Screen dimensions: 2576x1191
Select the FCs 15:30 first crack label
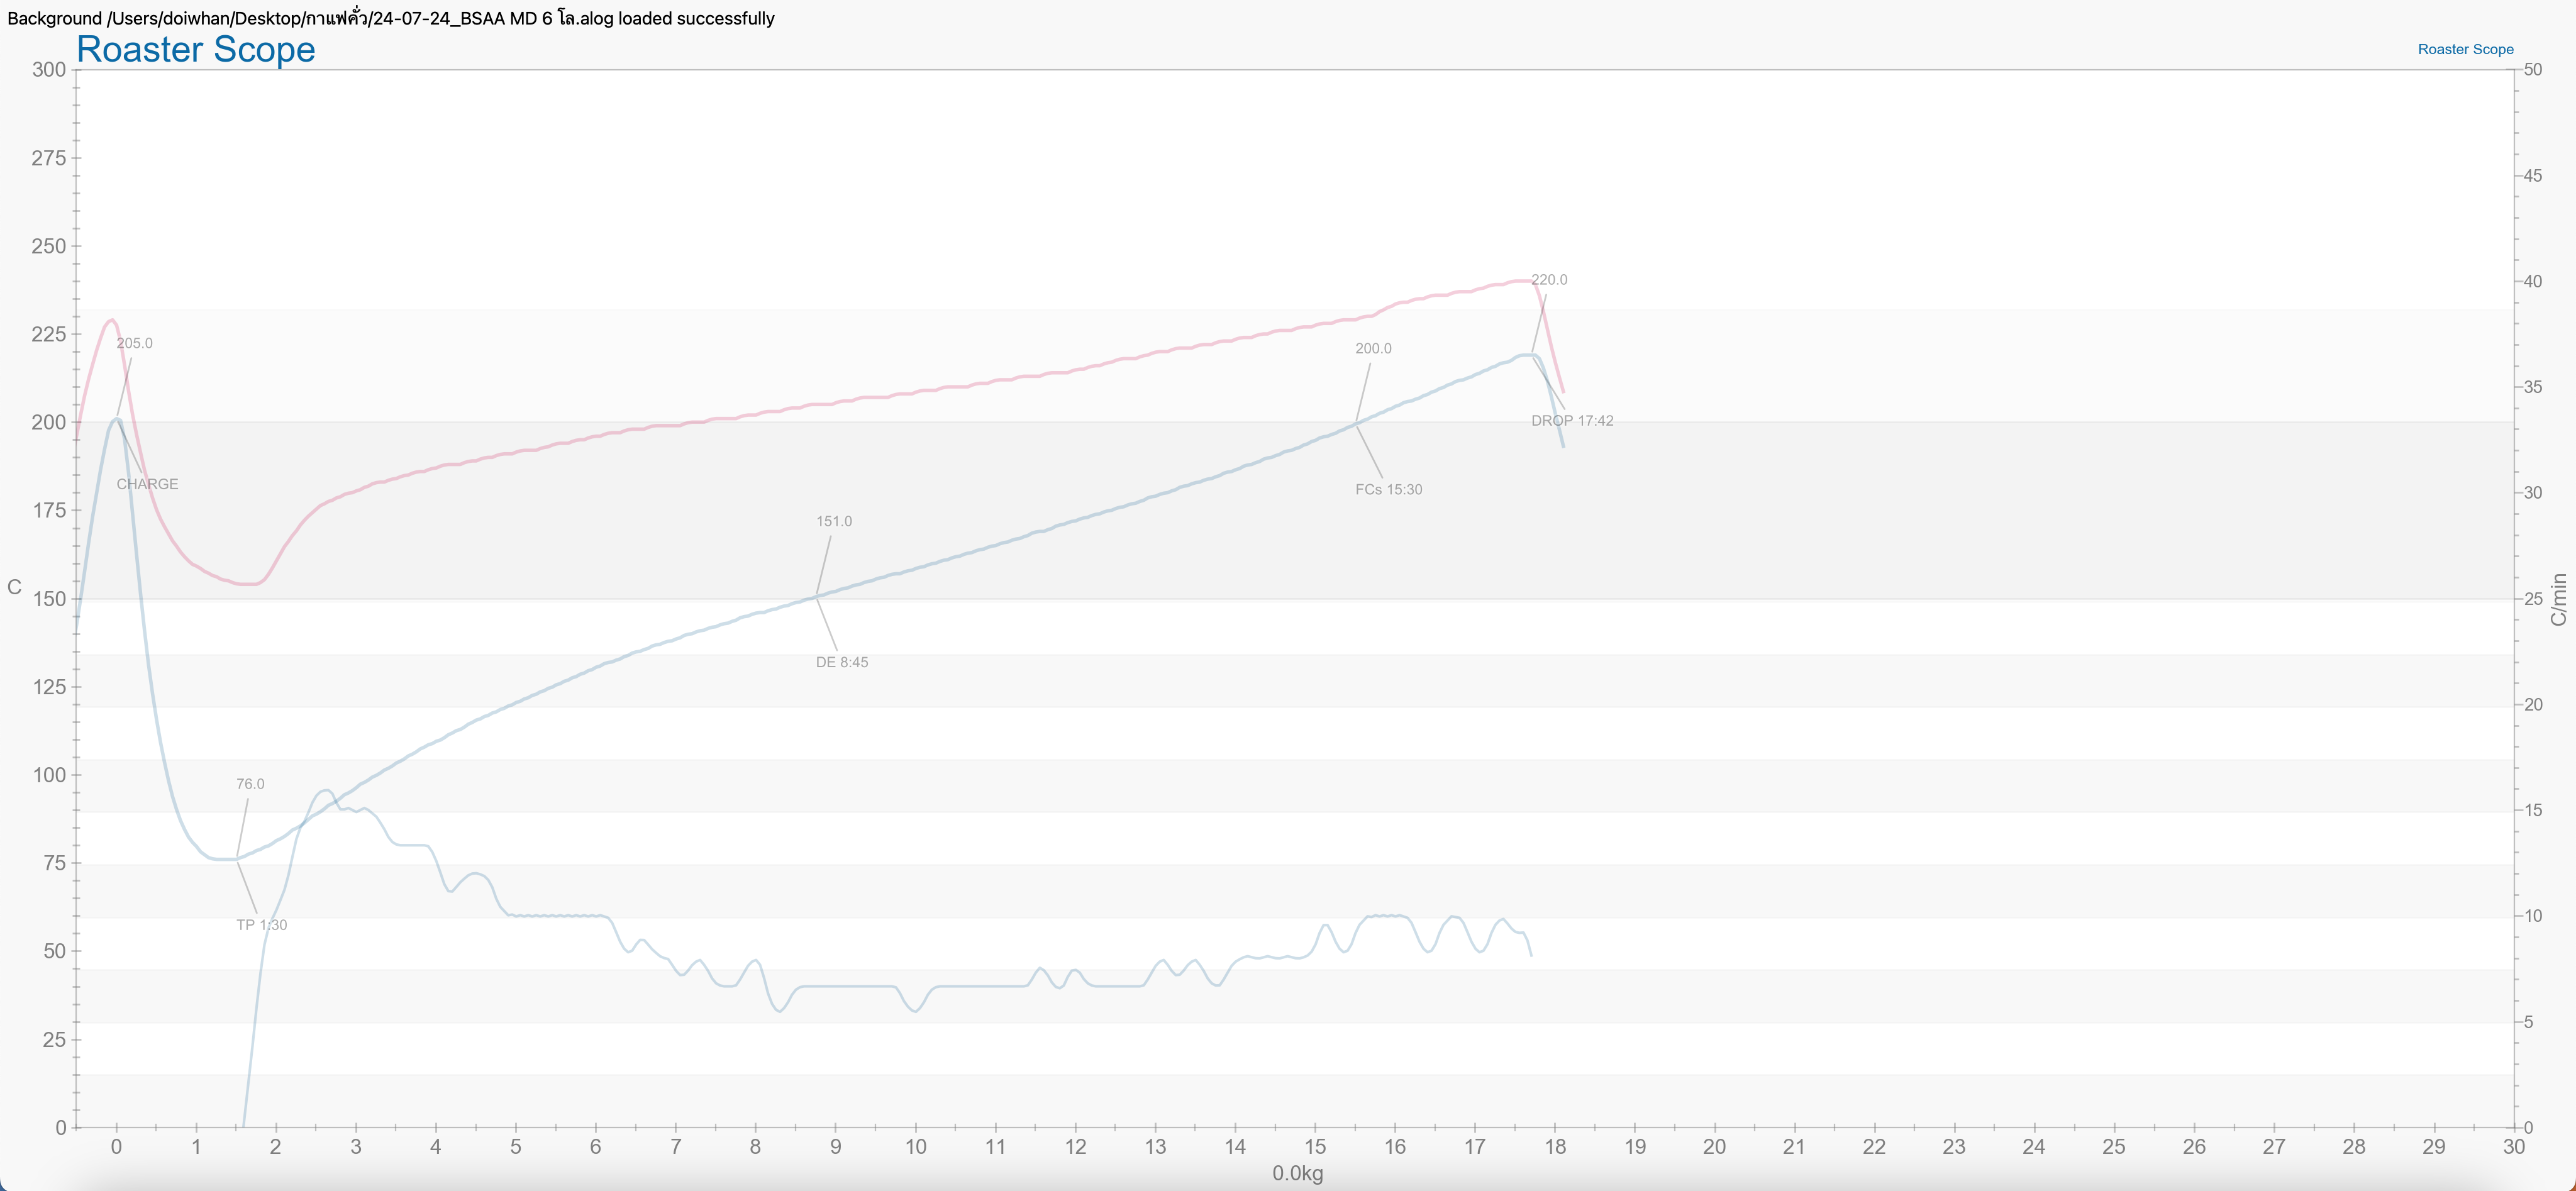coord(1388,489)
